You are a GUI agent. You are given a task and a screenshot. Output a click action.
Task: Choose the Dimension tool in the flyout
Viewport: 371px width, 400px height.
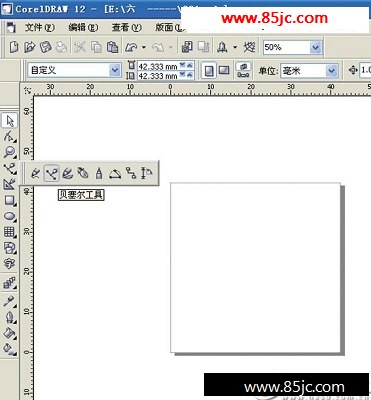click(147, 173)
